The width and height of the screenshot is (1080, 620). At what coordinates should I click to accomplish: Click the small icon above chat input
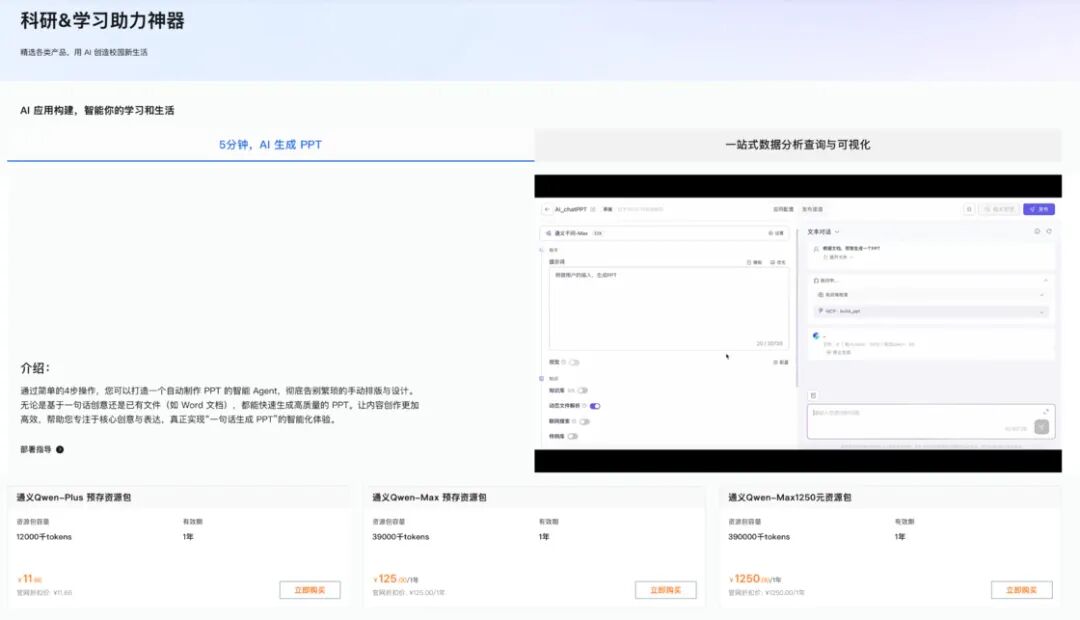[813, 395]
